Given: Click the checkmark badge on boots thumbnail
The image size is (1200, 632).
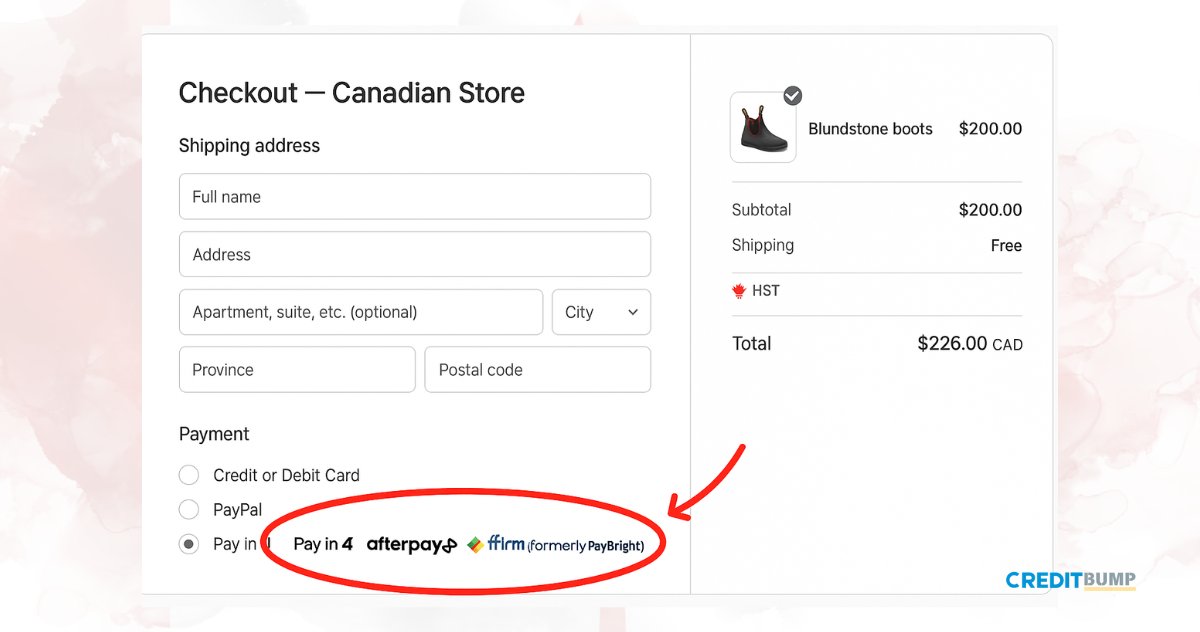Looking at the screenshot, I should point(793,95).
